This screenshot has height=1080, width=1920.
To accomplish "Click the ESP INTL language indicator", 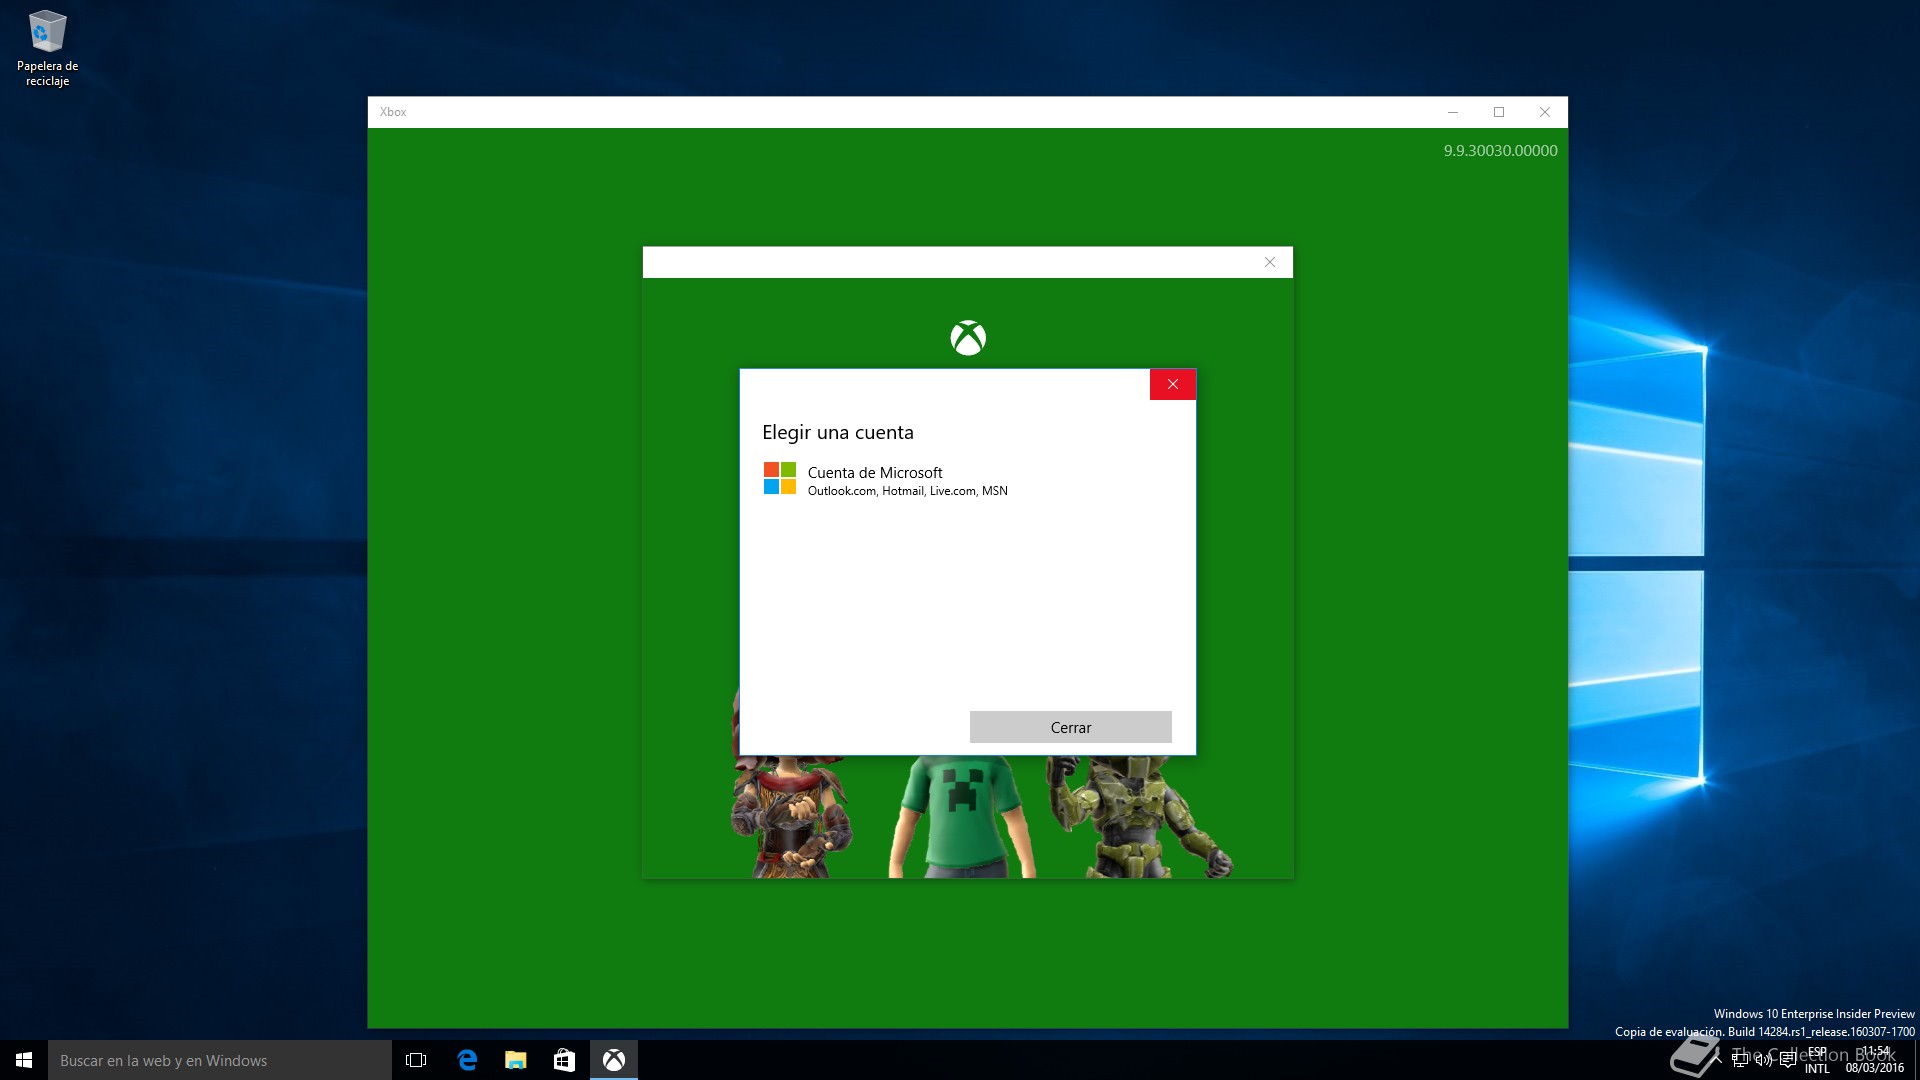I will pyautogui.click(x=1817, y=1060).
